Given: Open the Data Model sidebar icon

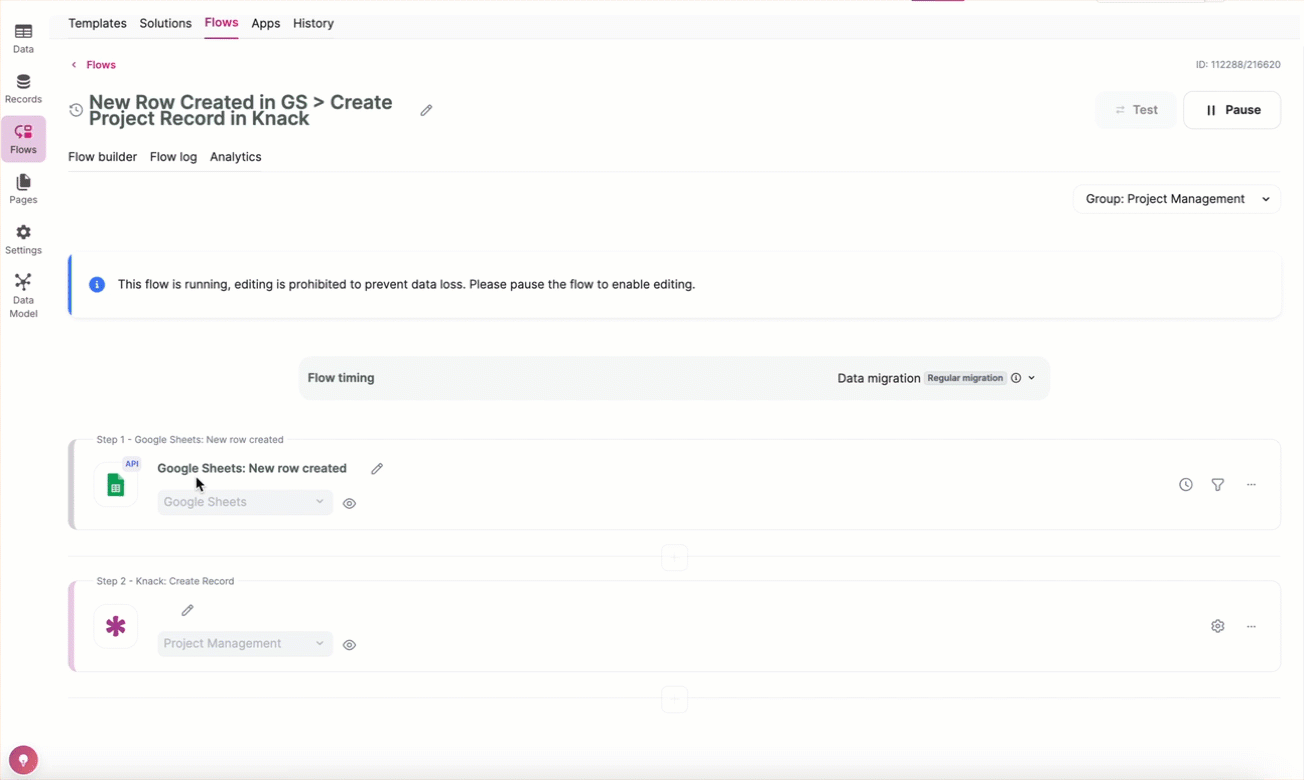Looking at the screenshot, I should pos(23,296).
